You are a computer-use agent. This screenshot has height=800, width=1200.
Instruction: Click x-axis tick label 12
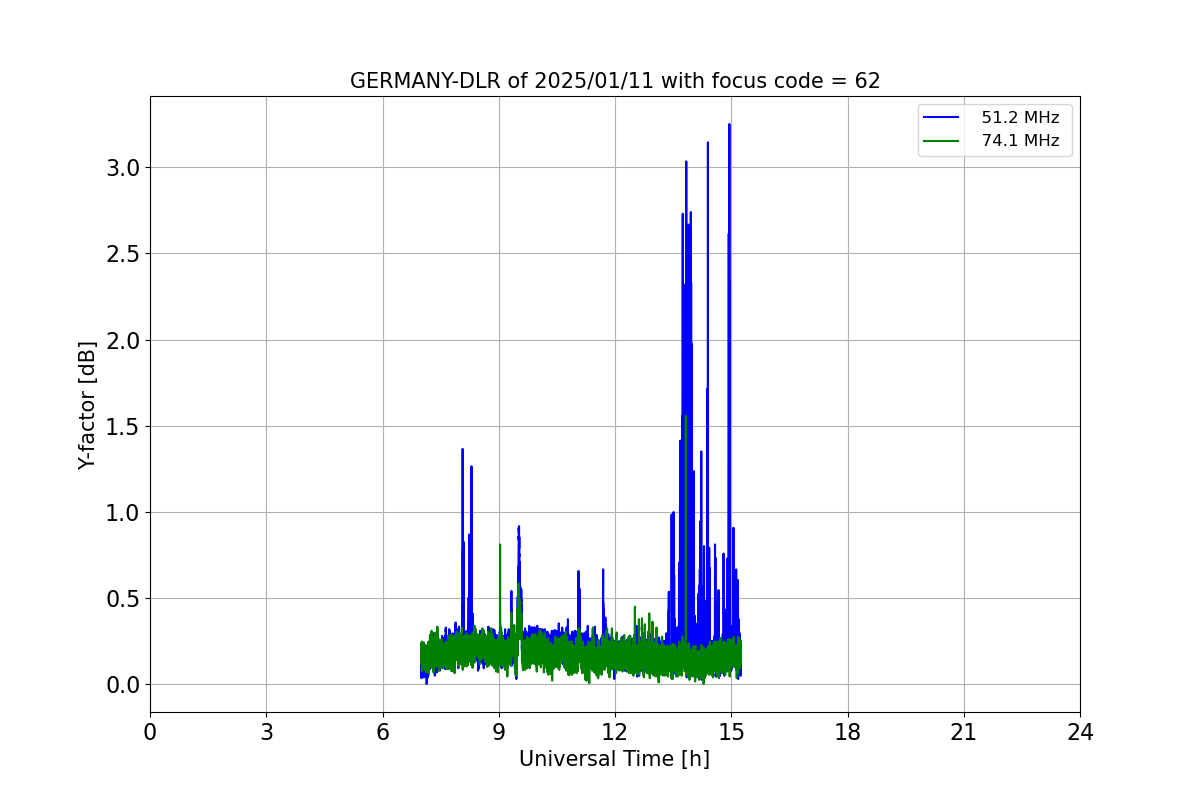point(615,732)
